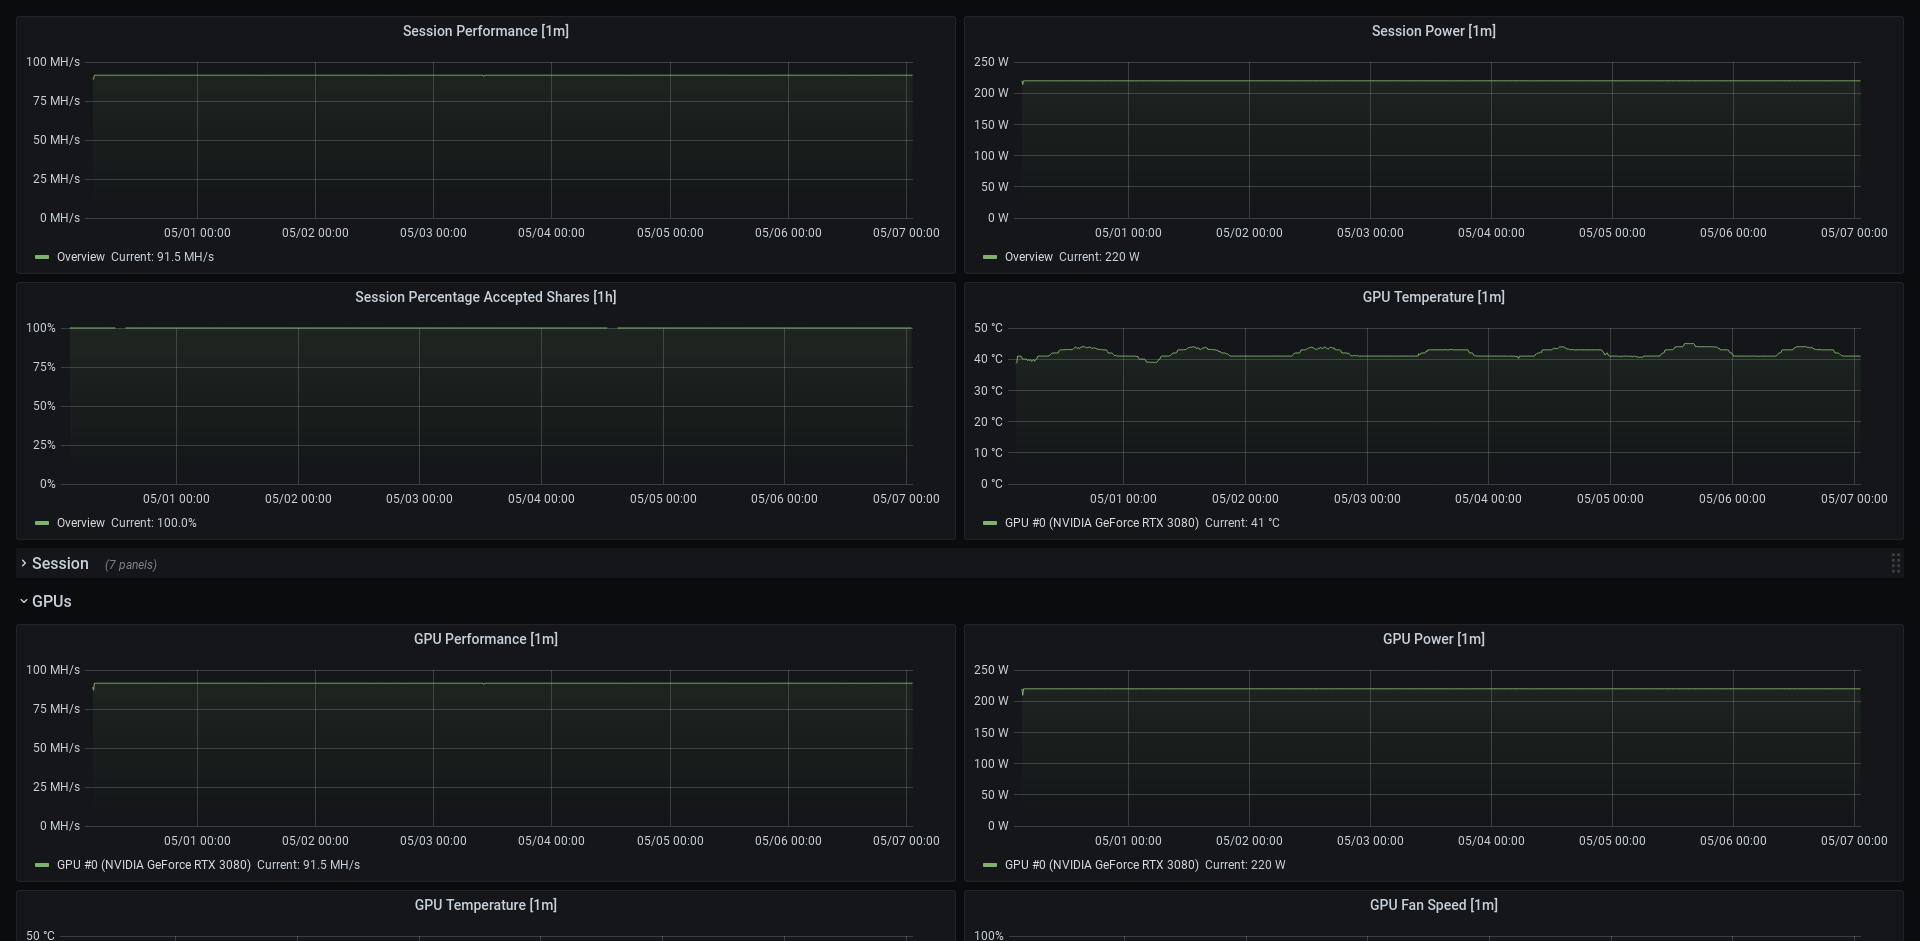The width and height of the screenshot is (1920, 941).
Task: Click upper GPU Temperature legend green color swatch
Action: (x=990, y=523)
